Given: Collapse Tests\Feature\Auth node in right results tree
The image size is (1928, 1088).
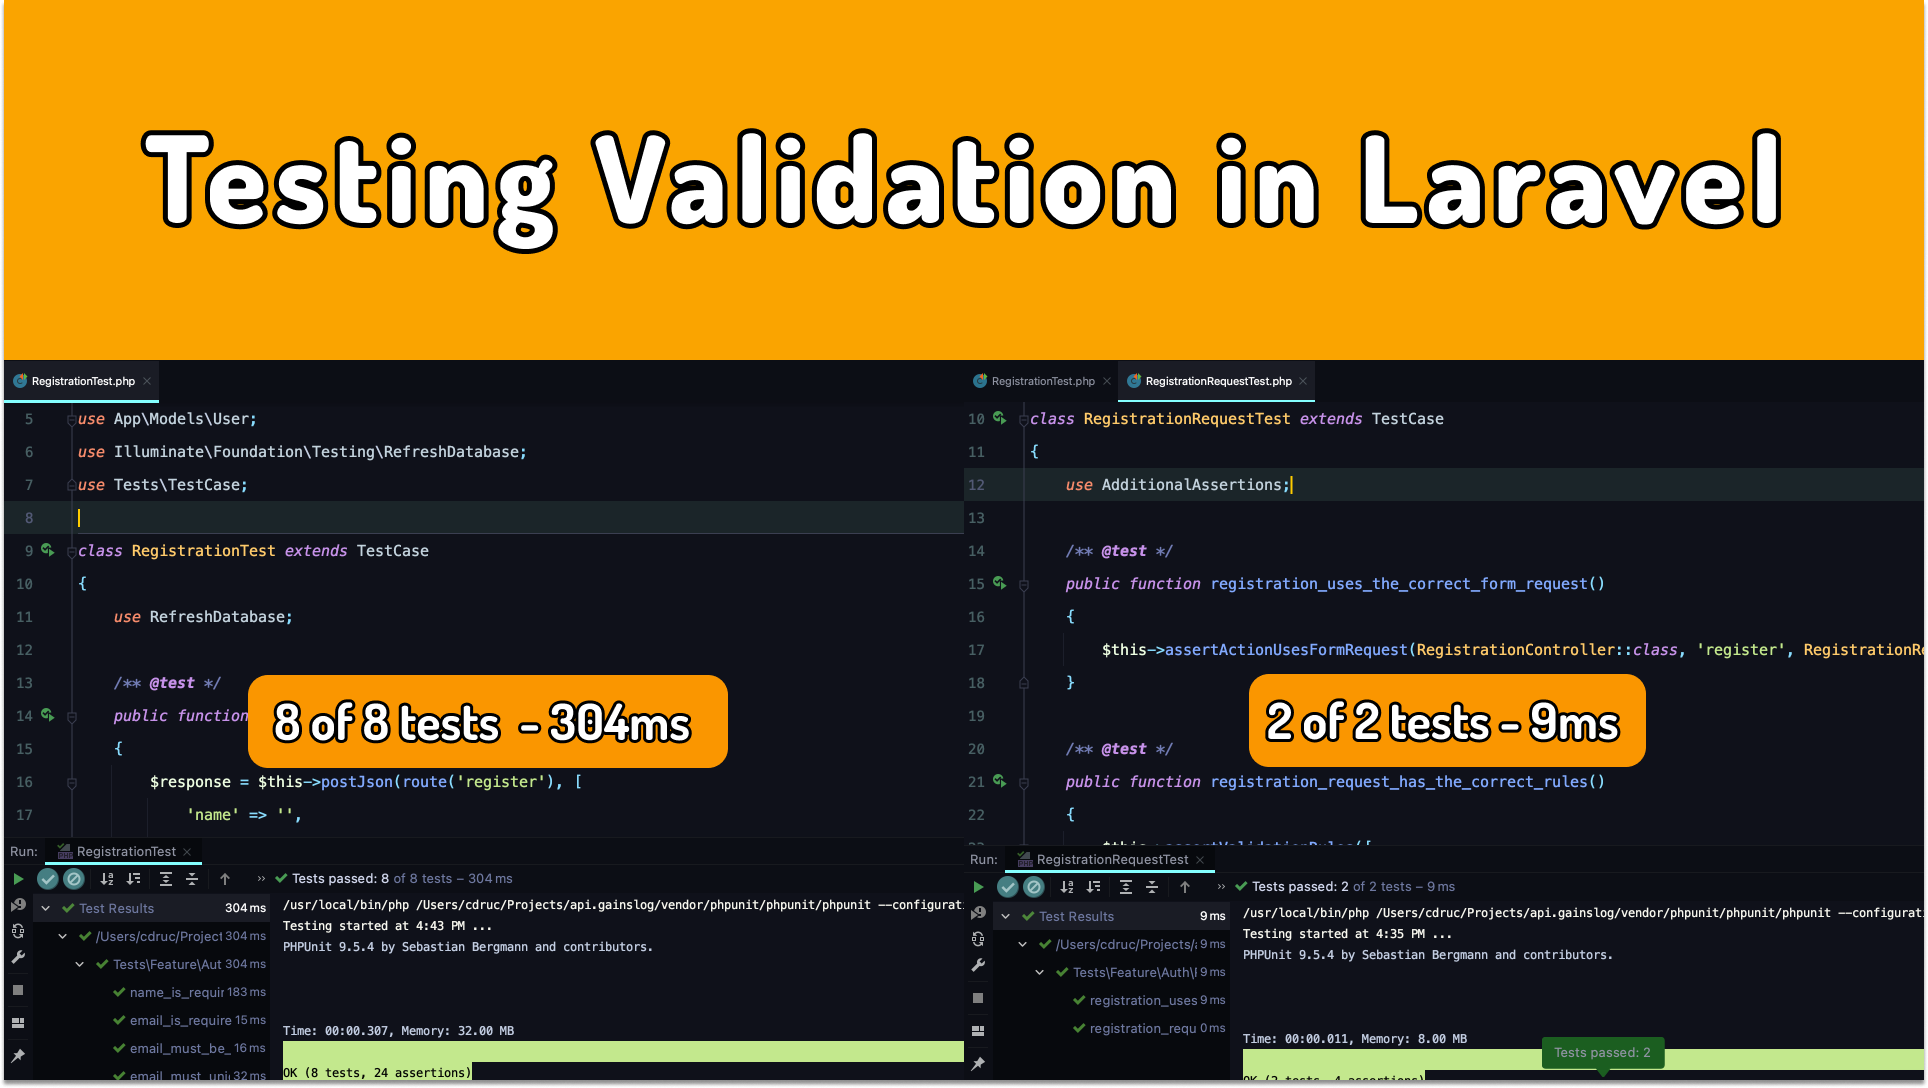Looking at the screenshot, I should (1040, 972).
